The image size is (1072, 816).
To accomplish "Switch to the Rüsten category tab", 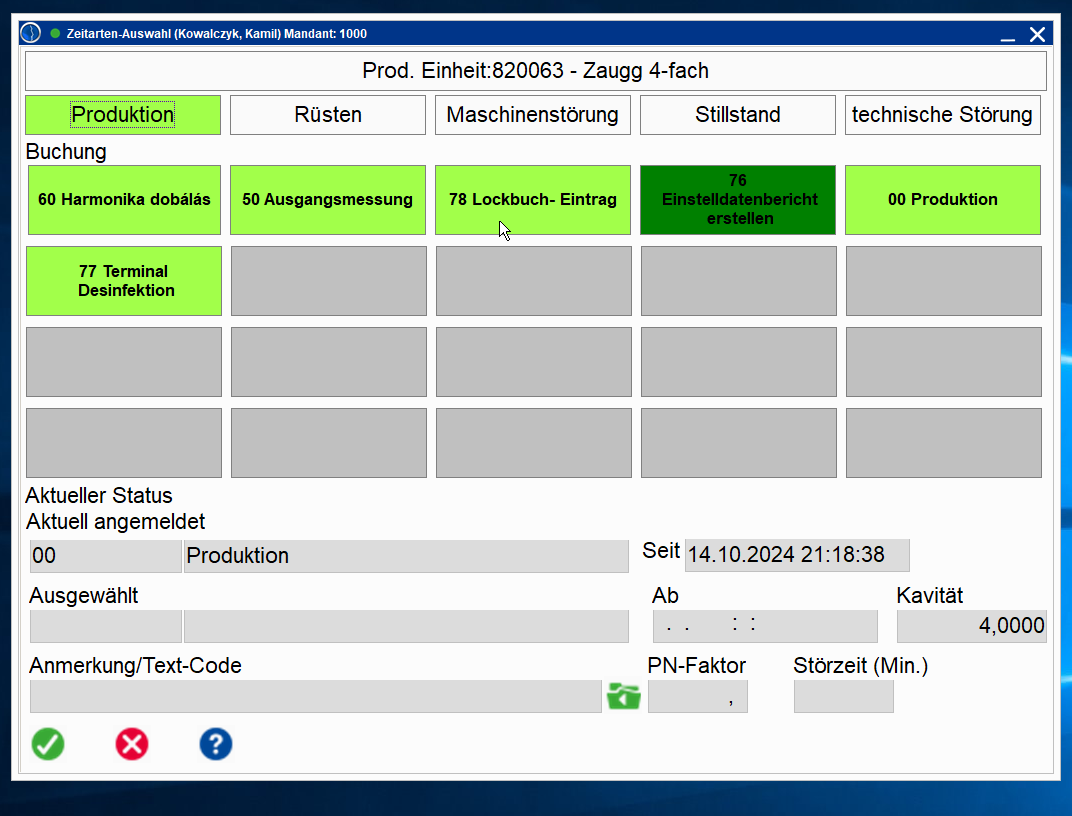I will [328, 115].
